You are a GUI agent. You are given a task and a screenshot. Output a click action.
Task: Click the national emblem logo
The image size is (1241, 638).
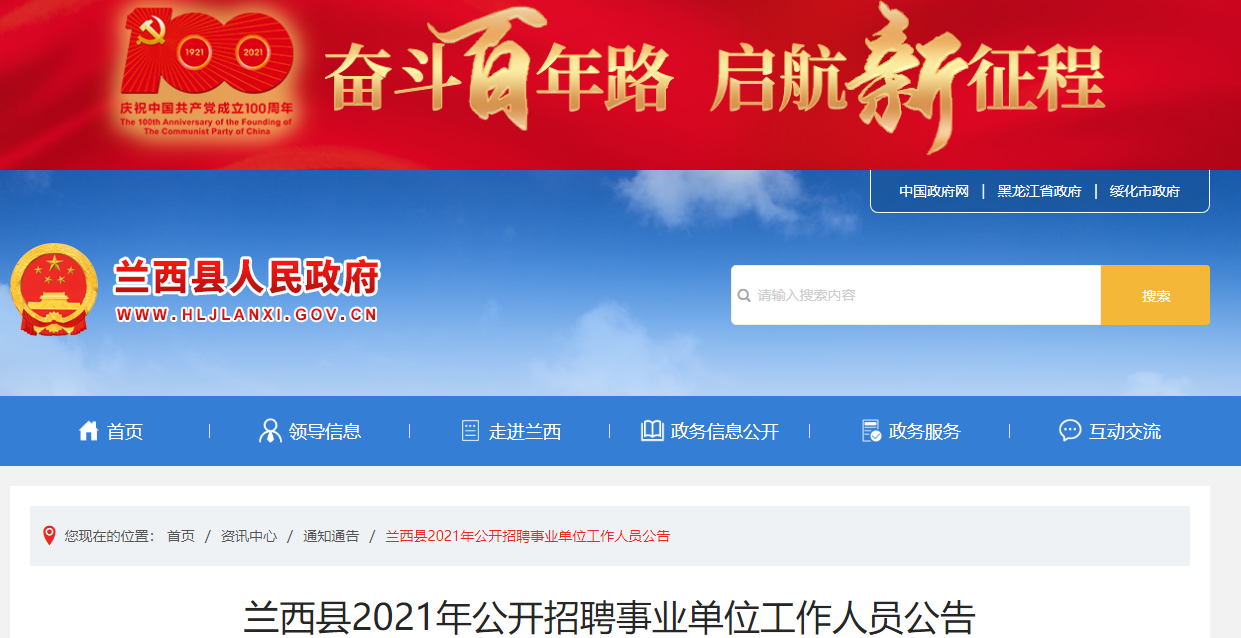[x=54, y=290]
